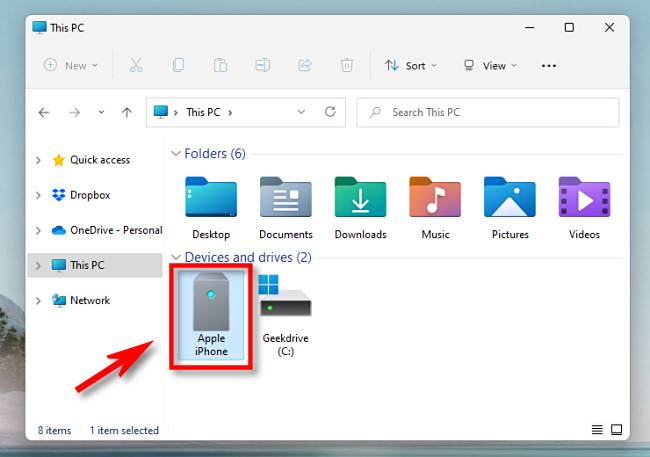650x457 pixels.
Task: Click the Delete trash icon
Action: 347,66
